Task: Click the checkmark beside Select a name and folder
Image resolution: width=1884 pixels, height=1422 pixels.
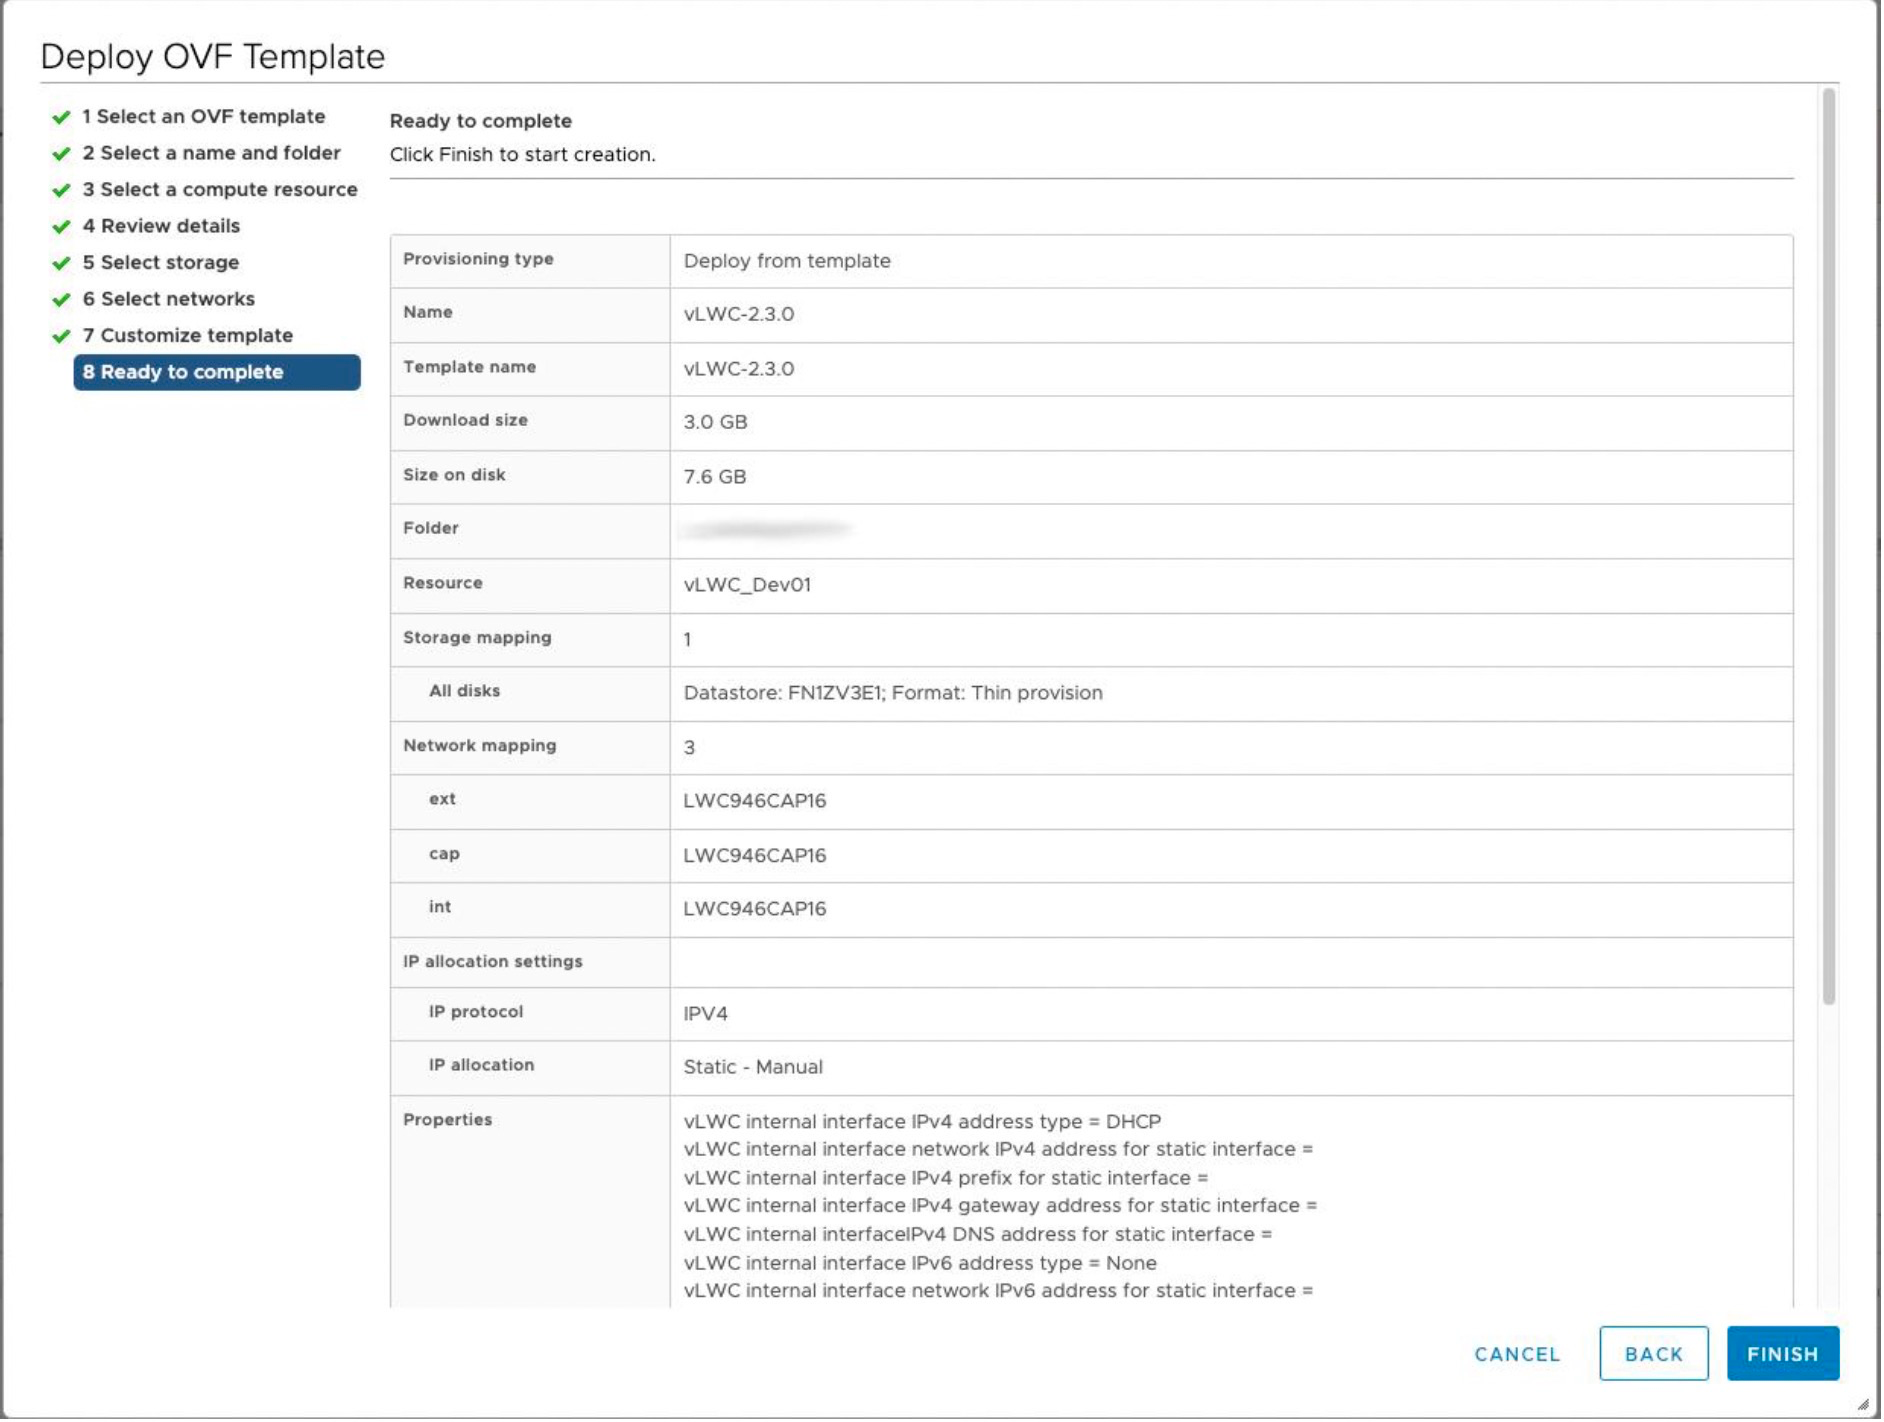Action: tap(59, 153)
